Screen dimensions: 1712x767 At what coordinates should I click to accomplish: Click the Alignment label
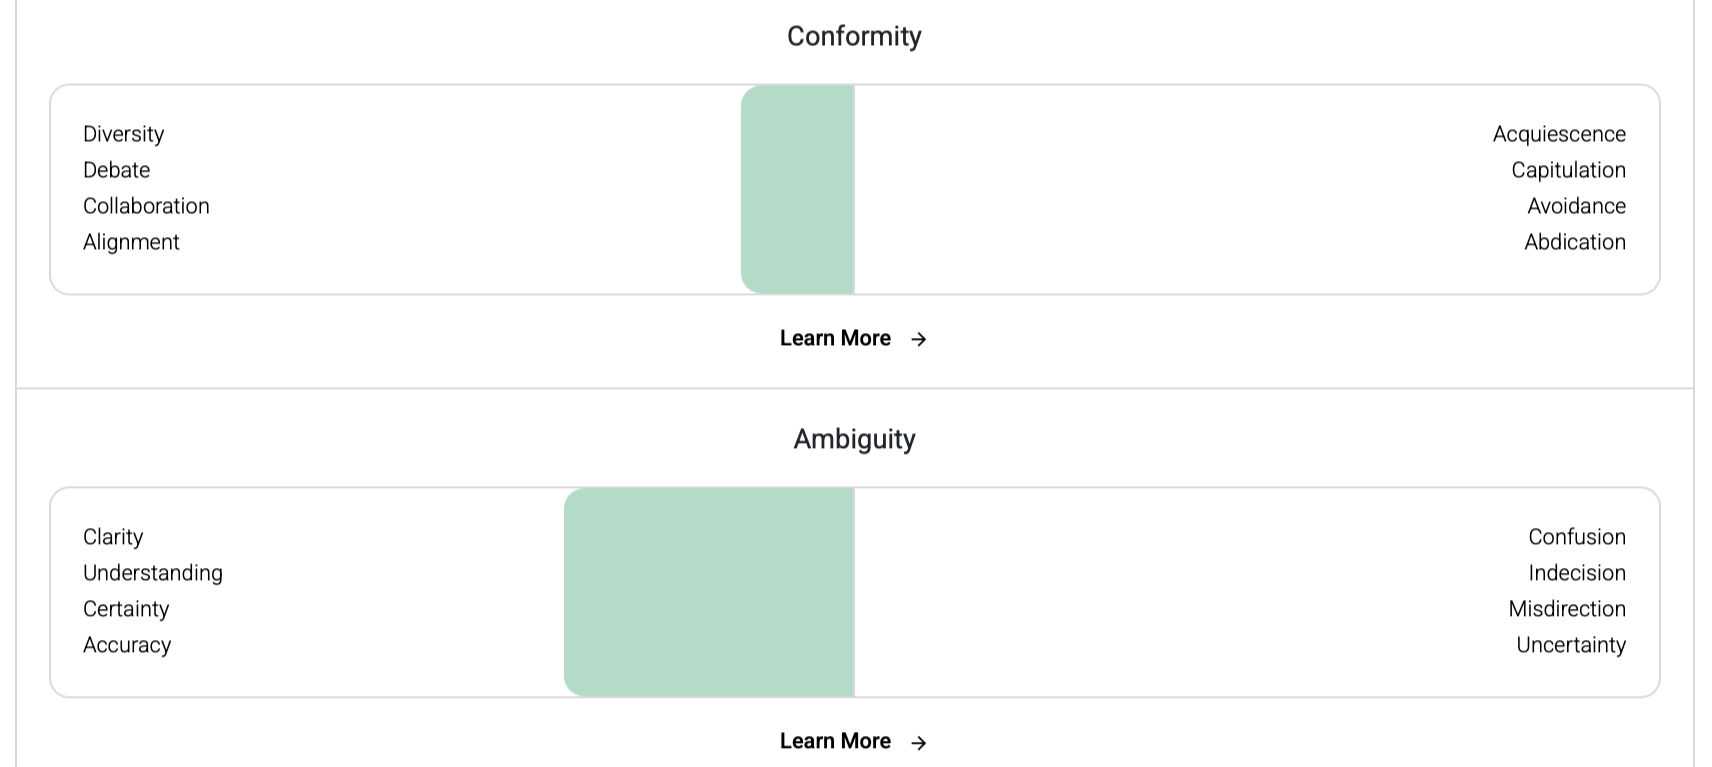tap(131, 242)
